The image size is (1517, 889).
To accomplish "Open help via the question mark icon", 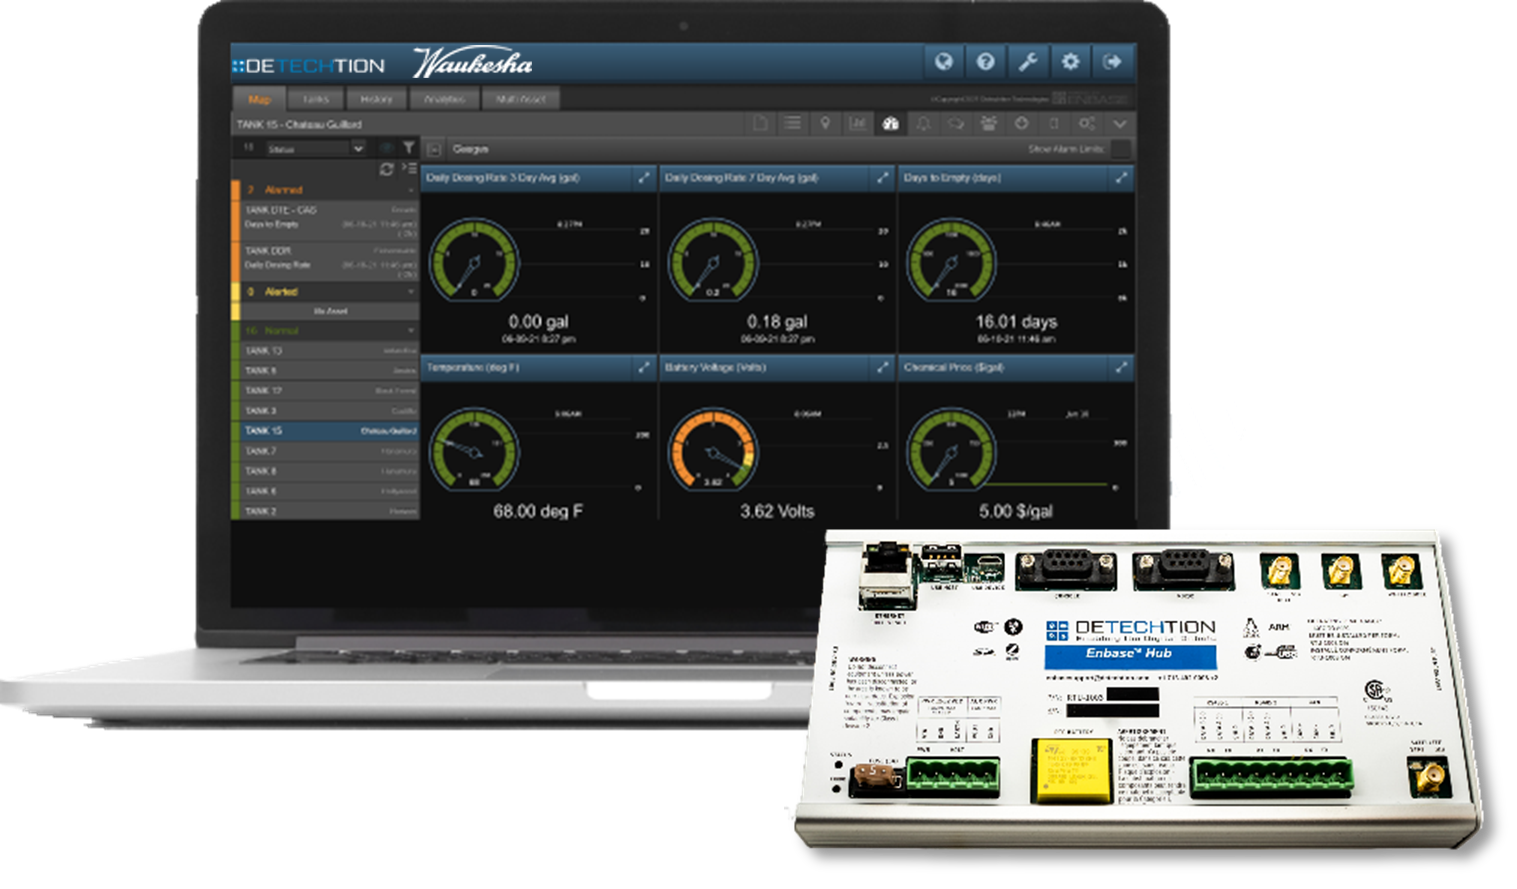I will 985,62.
